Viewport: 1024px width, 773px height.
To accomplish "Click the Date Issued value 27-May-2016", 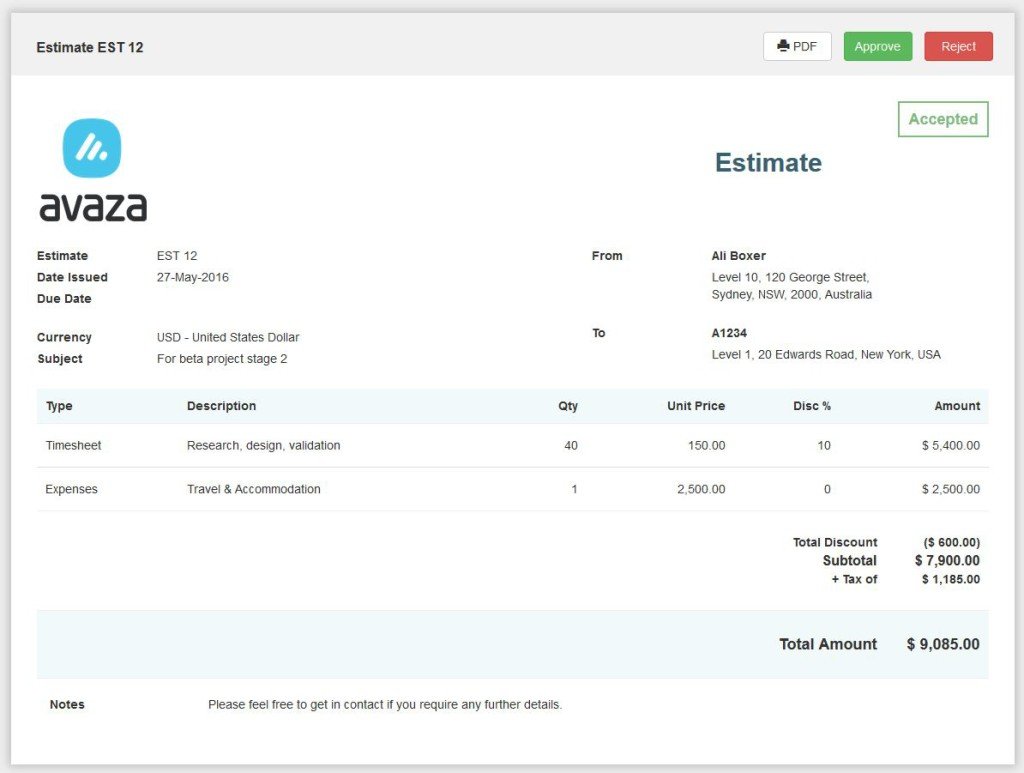I will click(x=192, y=277).
